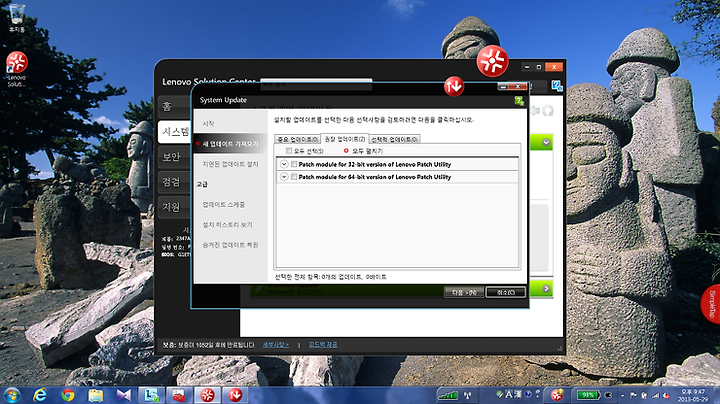Open 설치 히스토리 보기 in sidebar
720x404 pixels.
click(x=228, y=224)
